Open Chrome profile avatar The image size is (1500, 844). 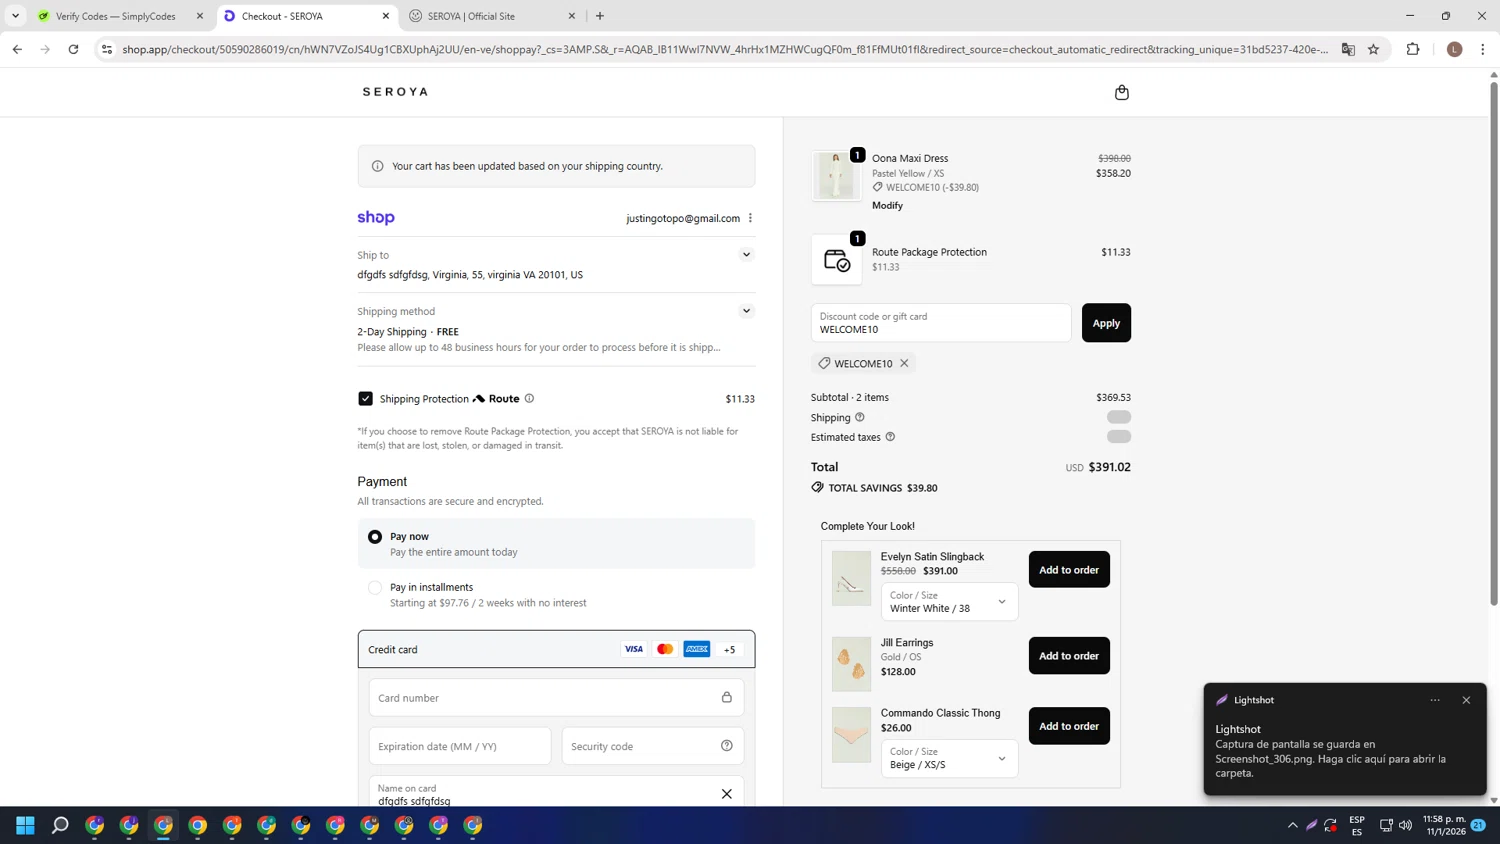[x=1455, y=49]
